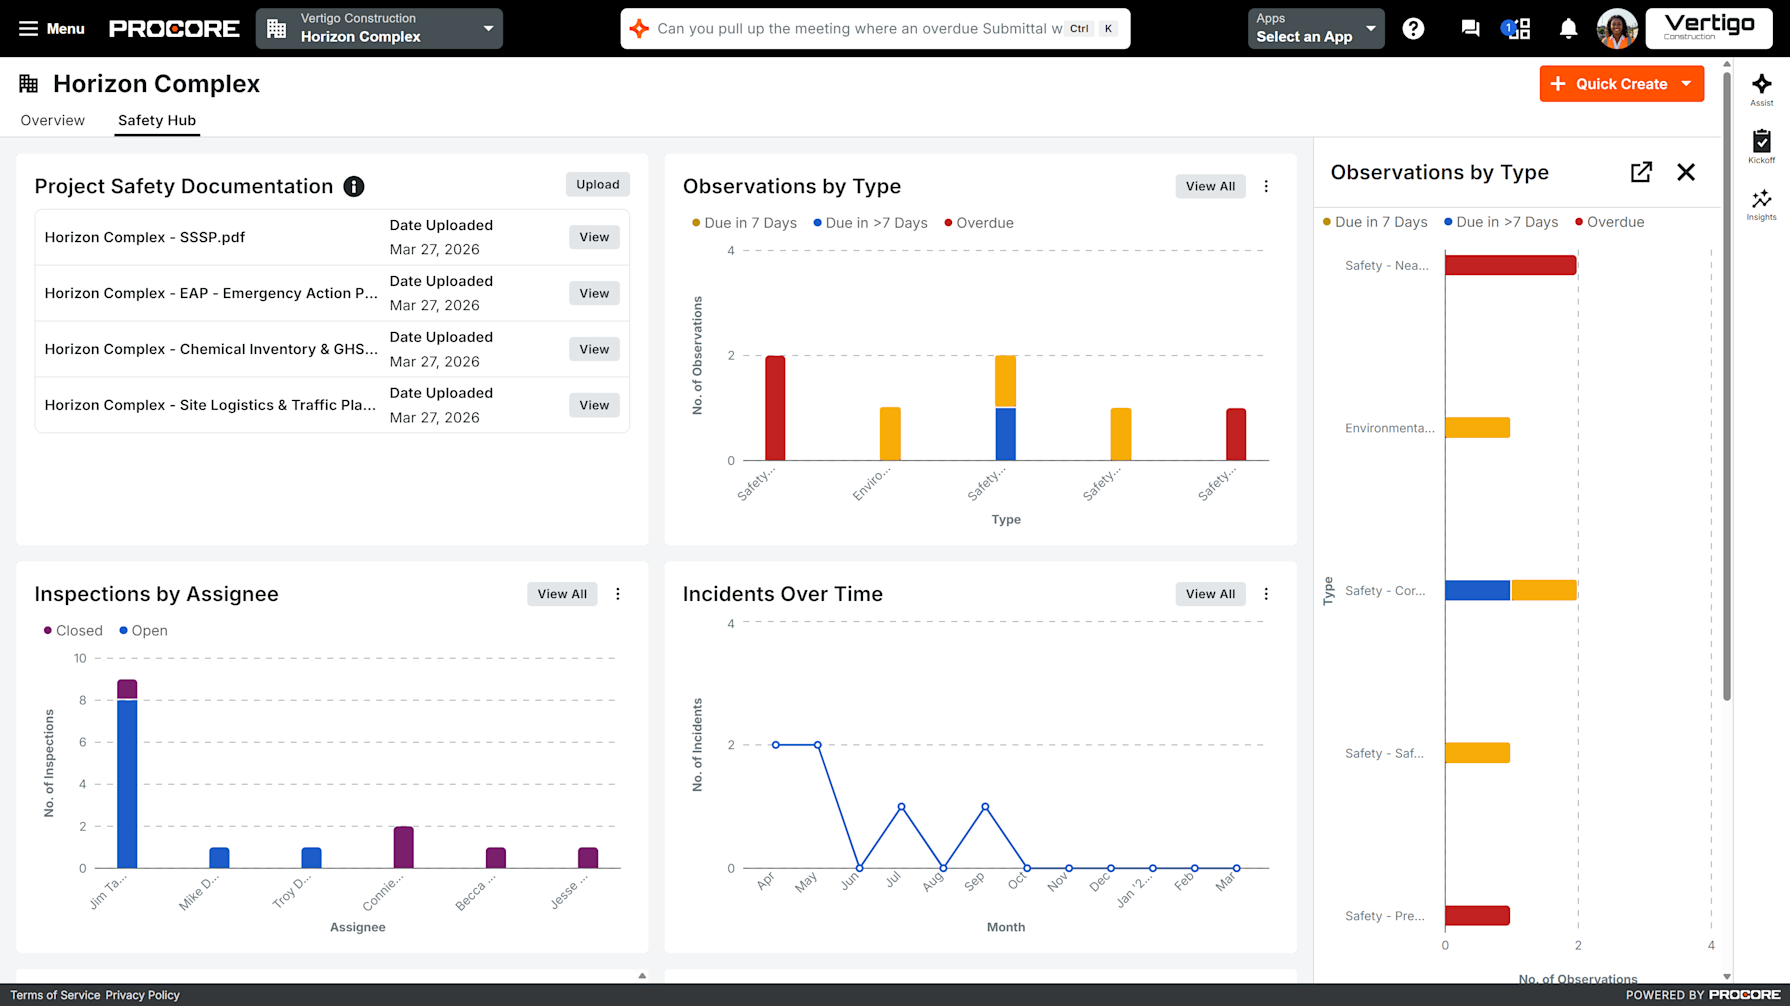This screenshot has width=1790, height=1006.
Task: Open the Horizon Complex project selector dropdown
Action: coord(379,28)
